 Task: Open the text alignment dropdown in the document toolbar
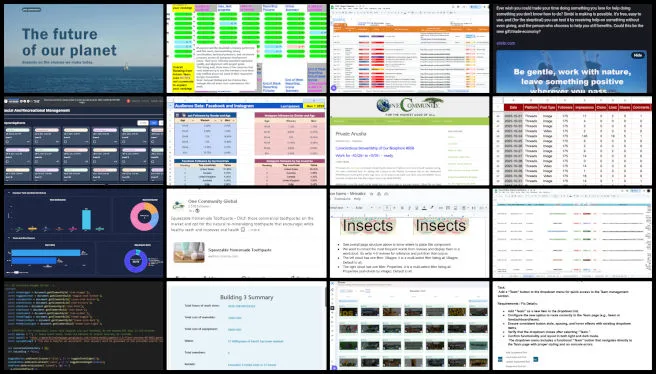465,207
